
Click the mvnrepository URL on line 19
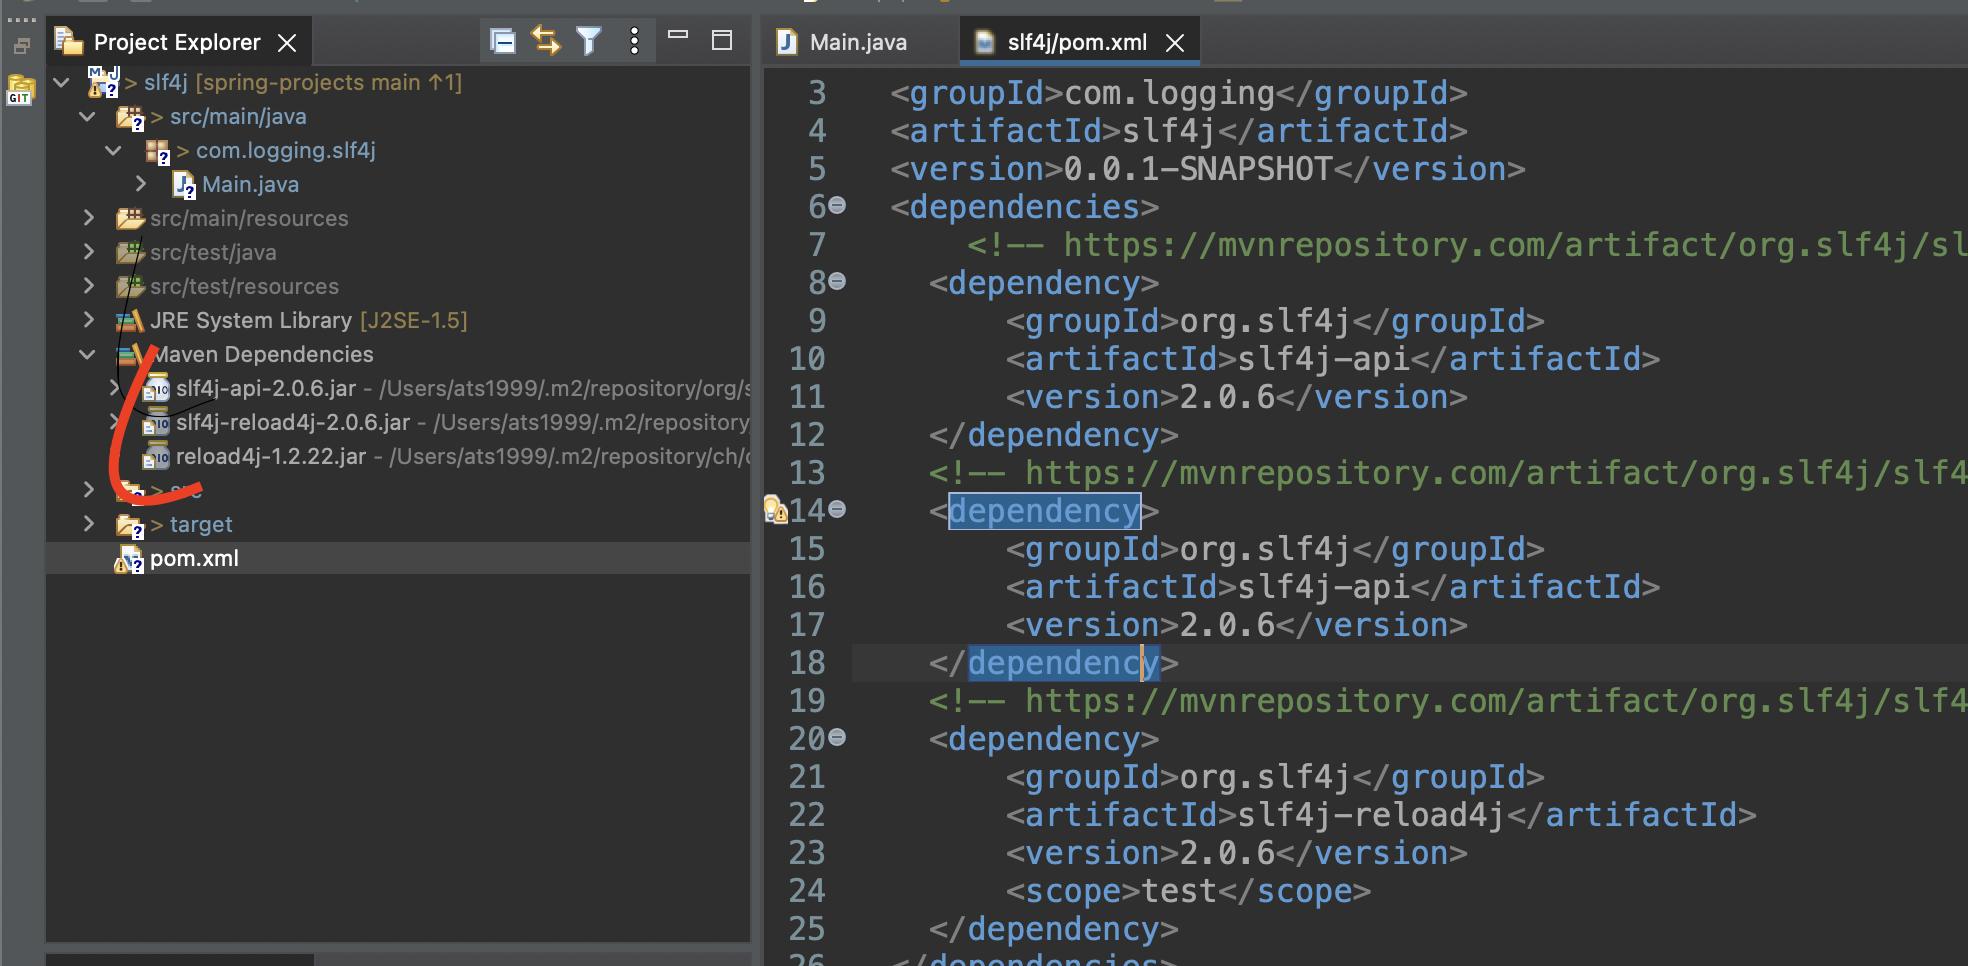tap(1495, 701)
